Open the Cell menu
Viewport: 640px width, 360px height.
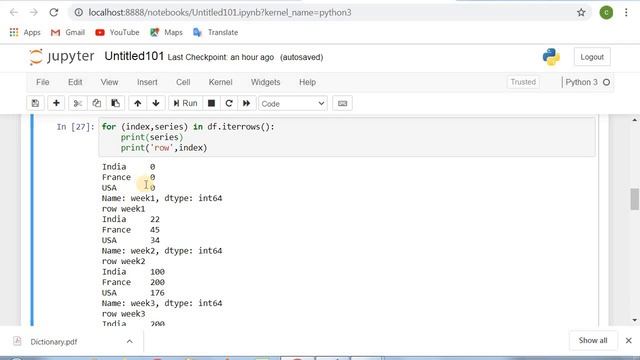183,82
